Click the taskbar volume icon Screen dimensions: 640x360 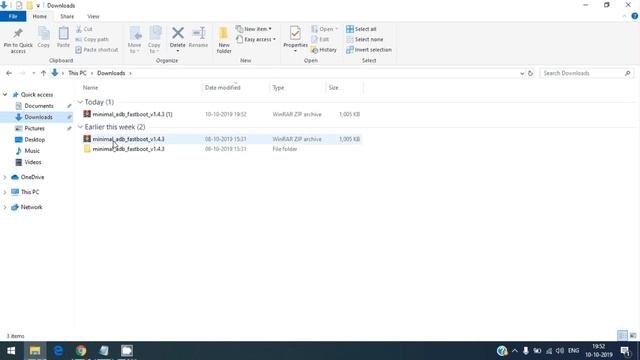[560, 351]
